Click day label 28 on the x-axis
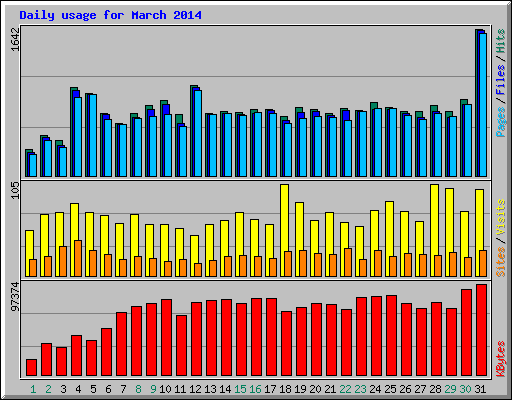This screenshot has width=512, height=400. [435, 389]
